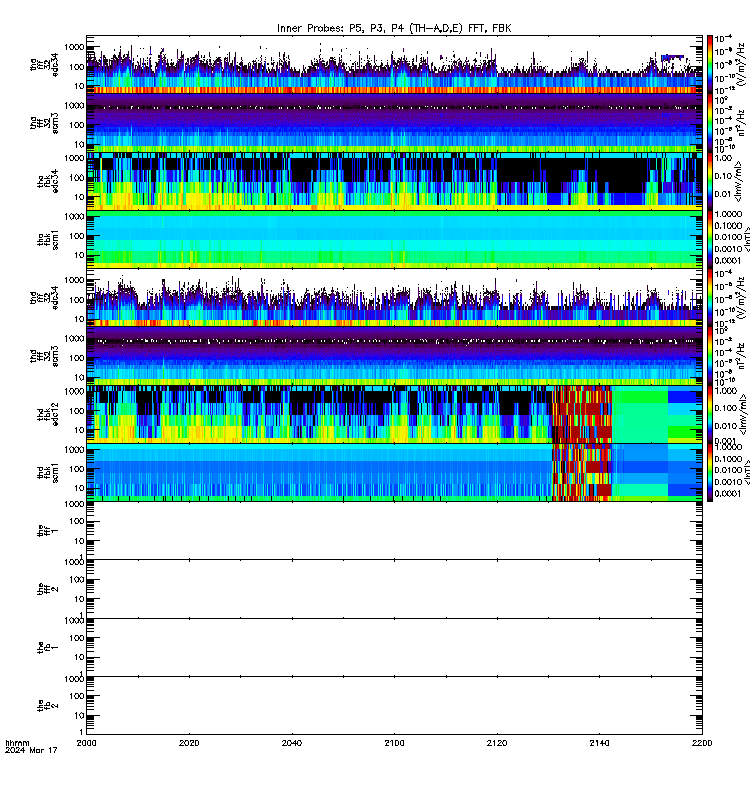
Task: Select the thd fbk scm1 panel label
Action: coord(48,472)
